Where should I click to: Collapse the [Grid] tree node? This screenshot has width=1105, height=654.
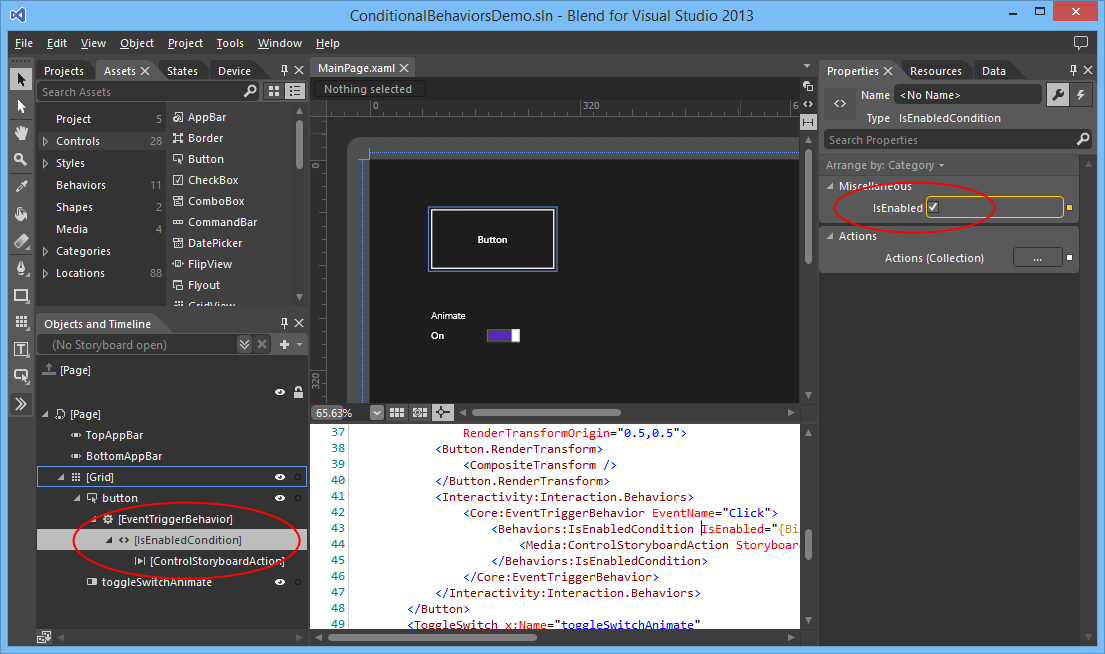point(61,477)
